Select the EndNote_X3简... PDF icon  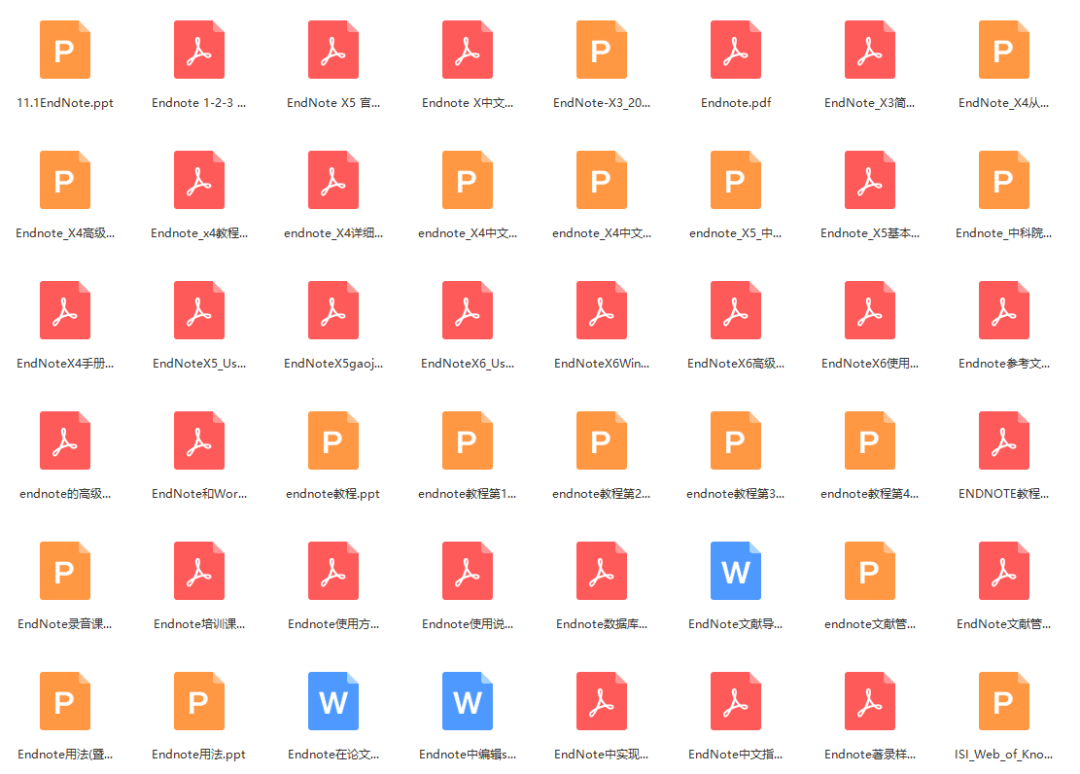tap(870, 50)
